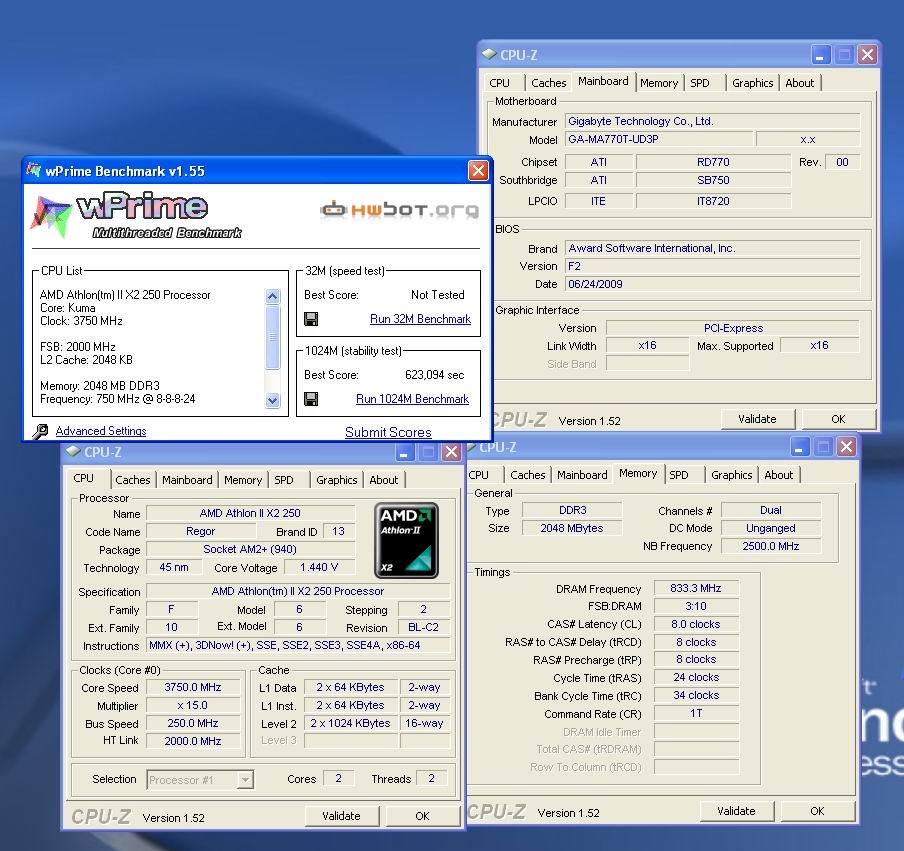Click the CPU-Z title icon in Mainboard window
The height and width of the screenshot is (851, 904).
point(489,54)
